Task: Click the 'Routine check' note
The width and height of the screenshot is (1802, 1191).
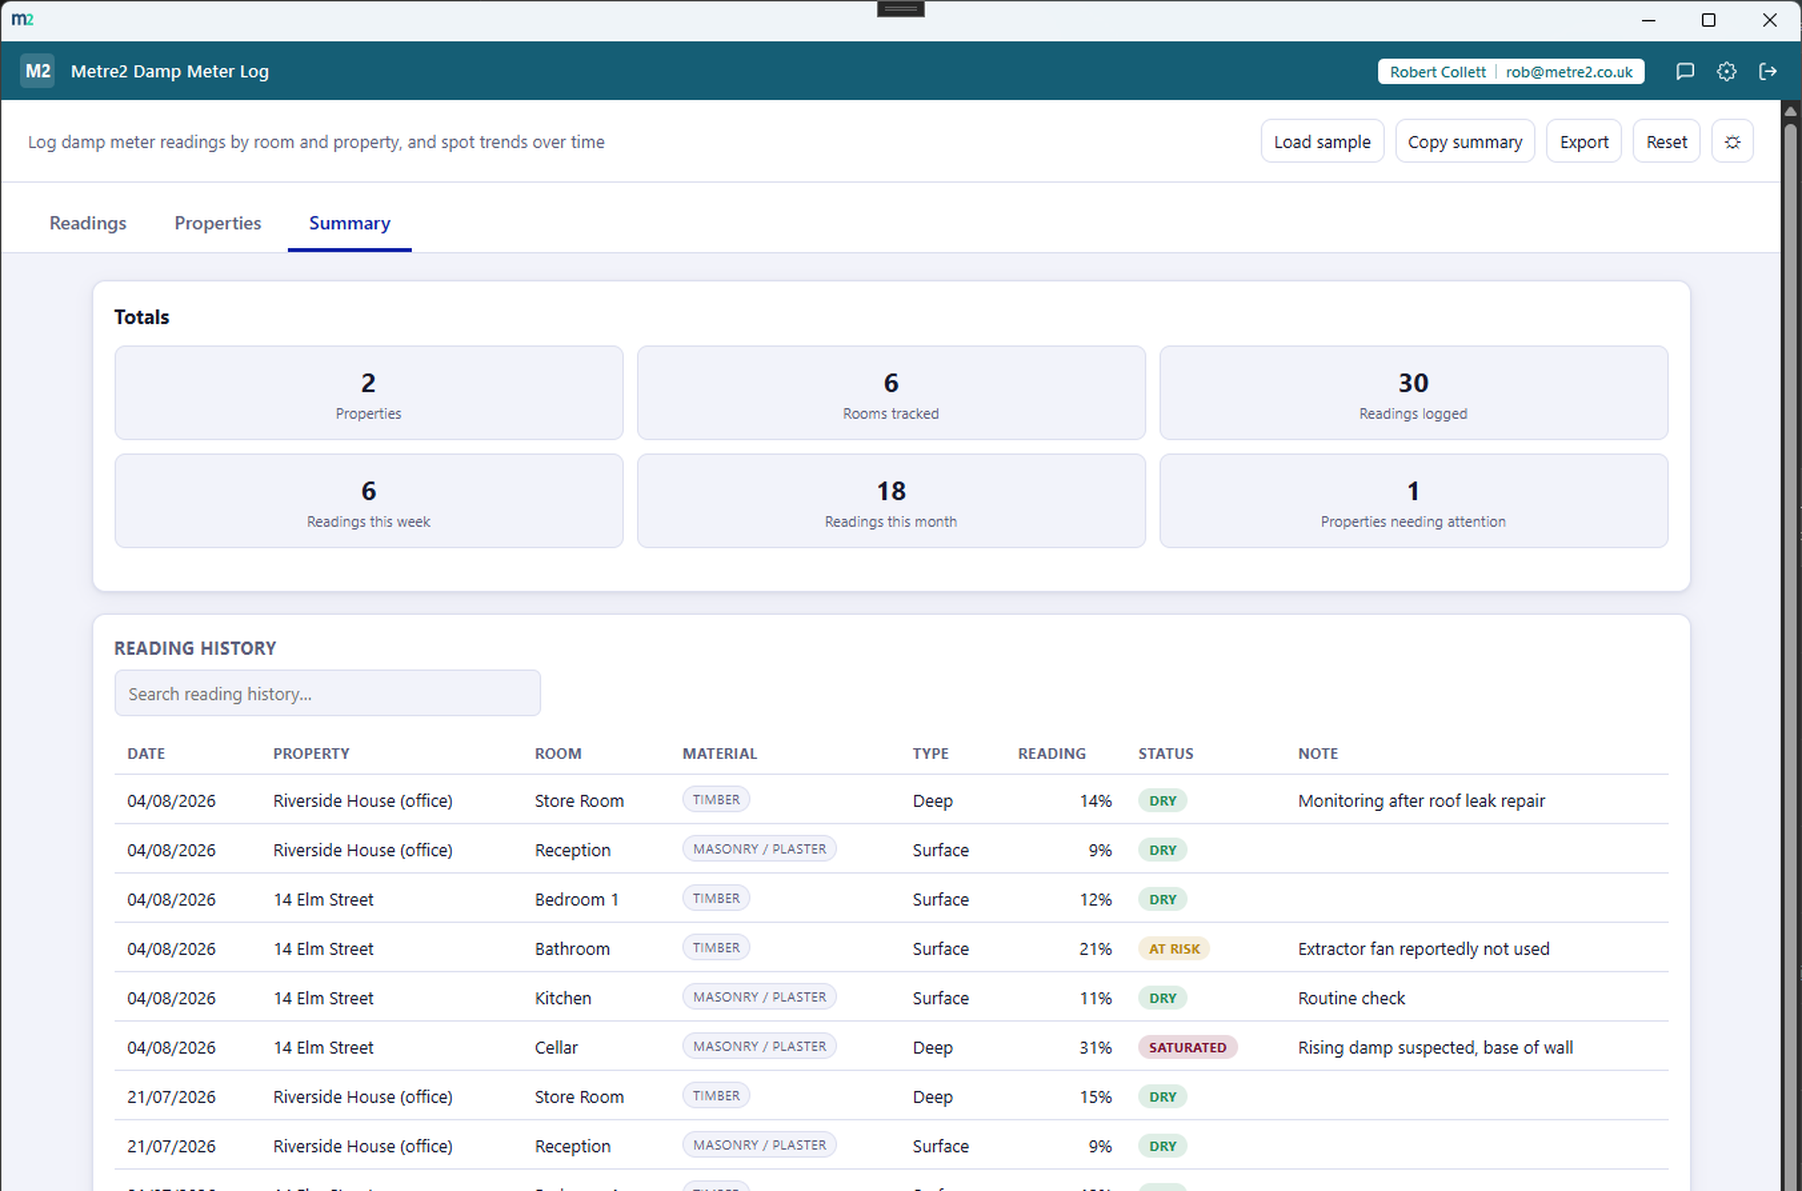Action: coord(1351,998)
